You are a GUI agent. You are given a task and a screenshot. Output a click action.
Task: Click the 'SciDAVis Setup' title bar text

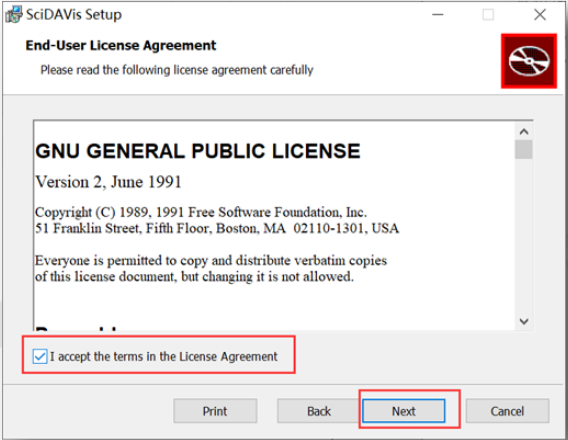(x=74, y=14)
